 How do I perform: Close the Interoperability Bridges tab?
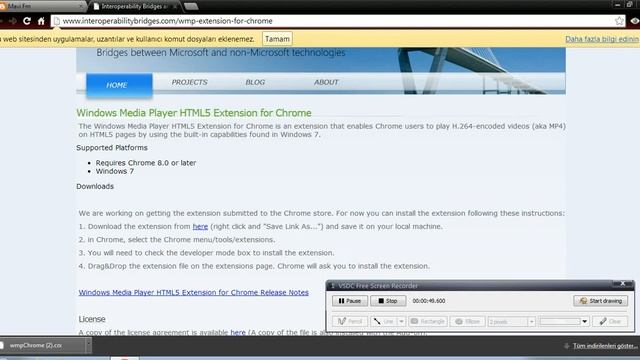(x=175, y=7)
